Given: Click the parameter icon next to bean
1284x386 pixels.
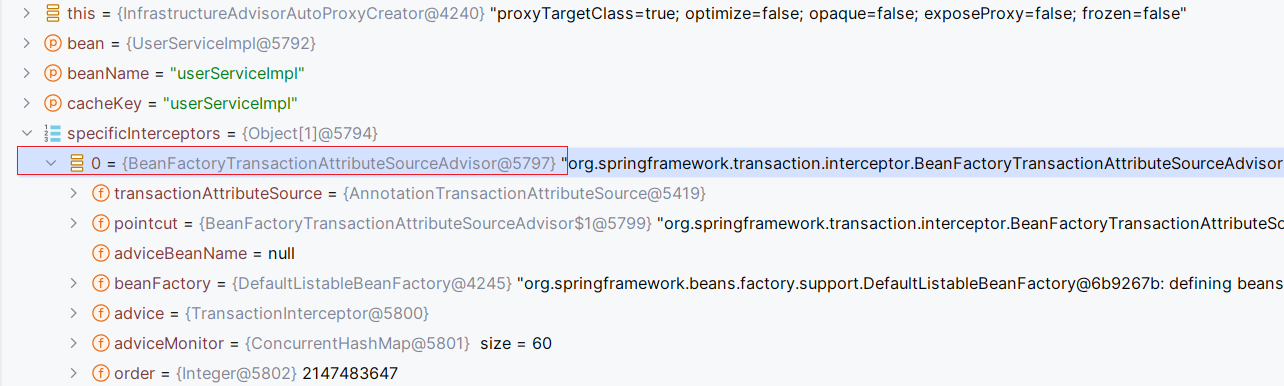Looking at the screenshot, I should [52, 43].
